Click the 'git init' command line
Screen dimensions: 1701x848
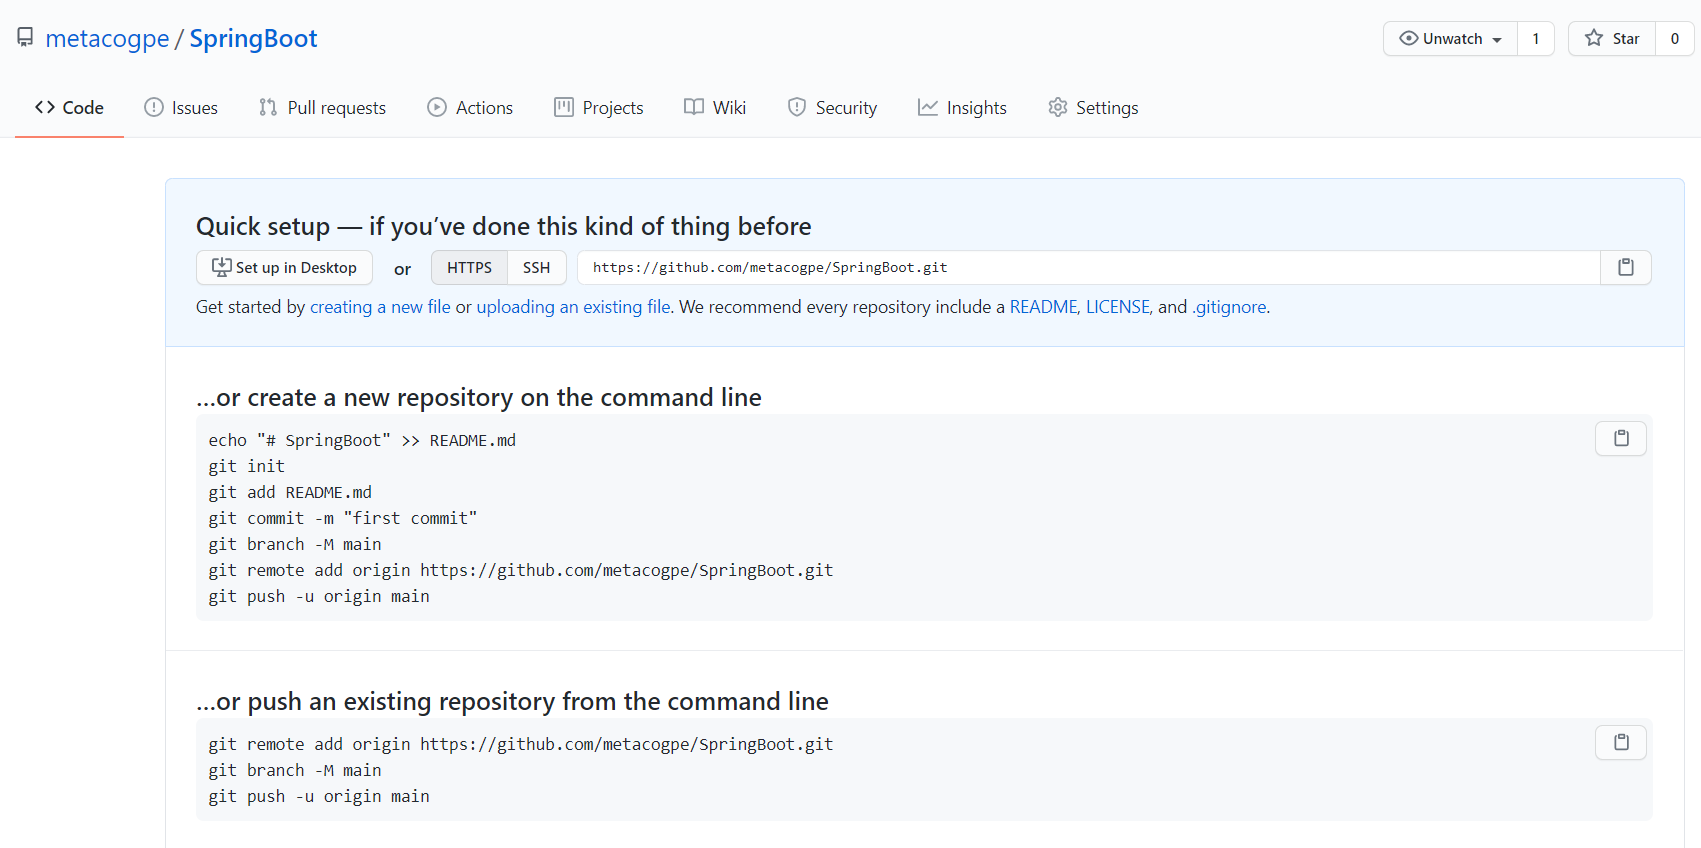point(247,466)
